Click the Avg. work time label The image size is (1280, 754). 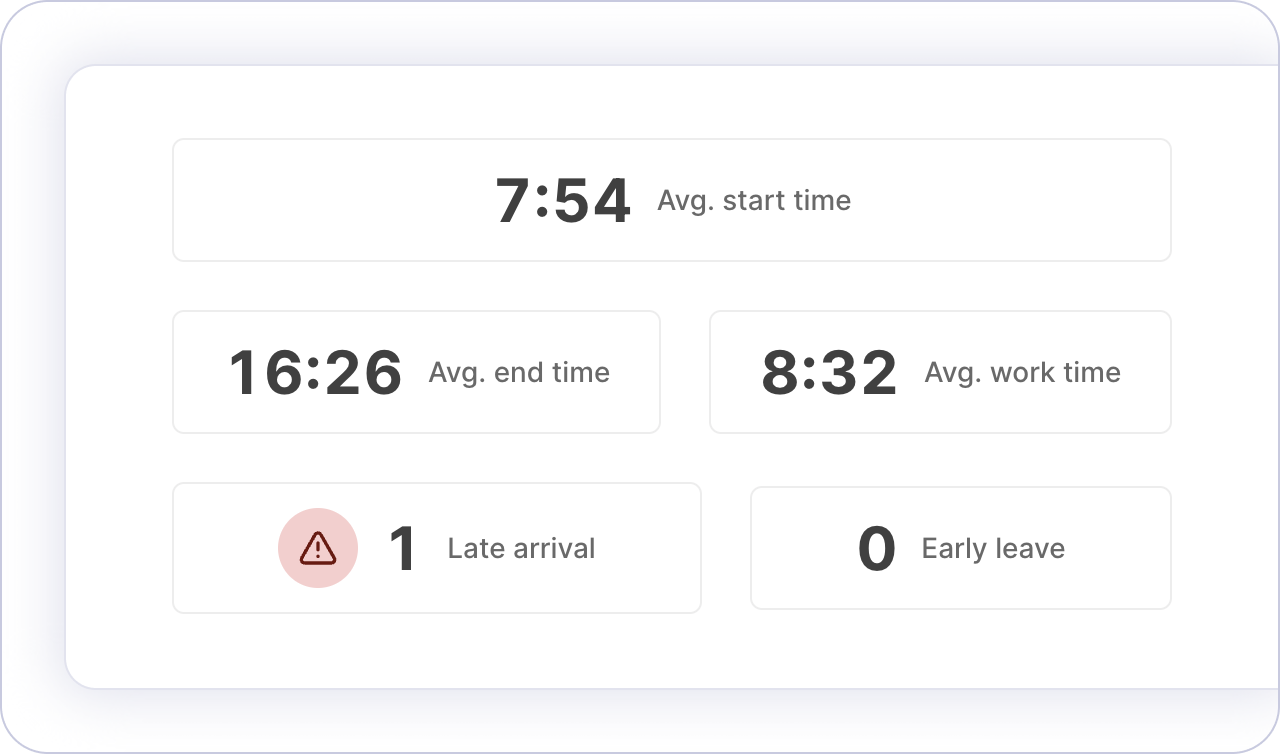point(1022,373)
